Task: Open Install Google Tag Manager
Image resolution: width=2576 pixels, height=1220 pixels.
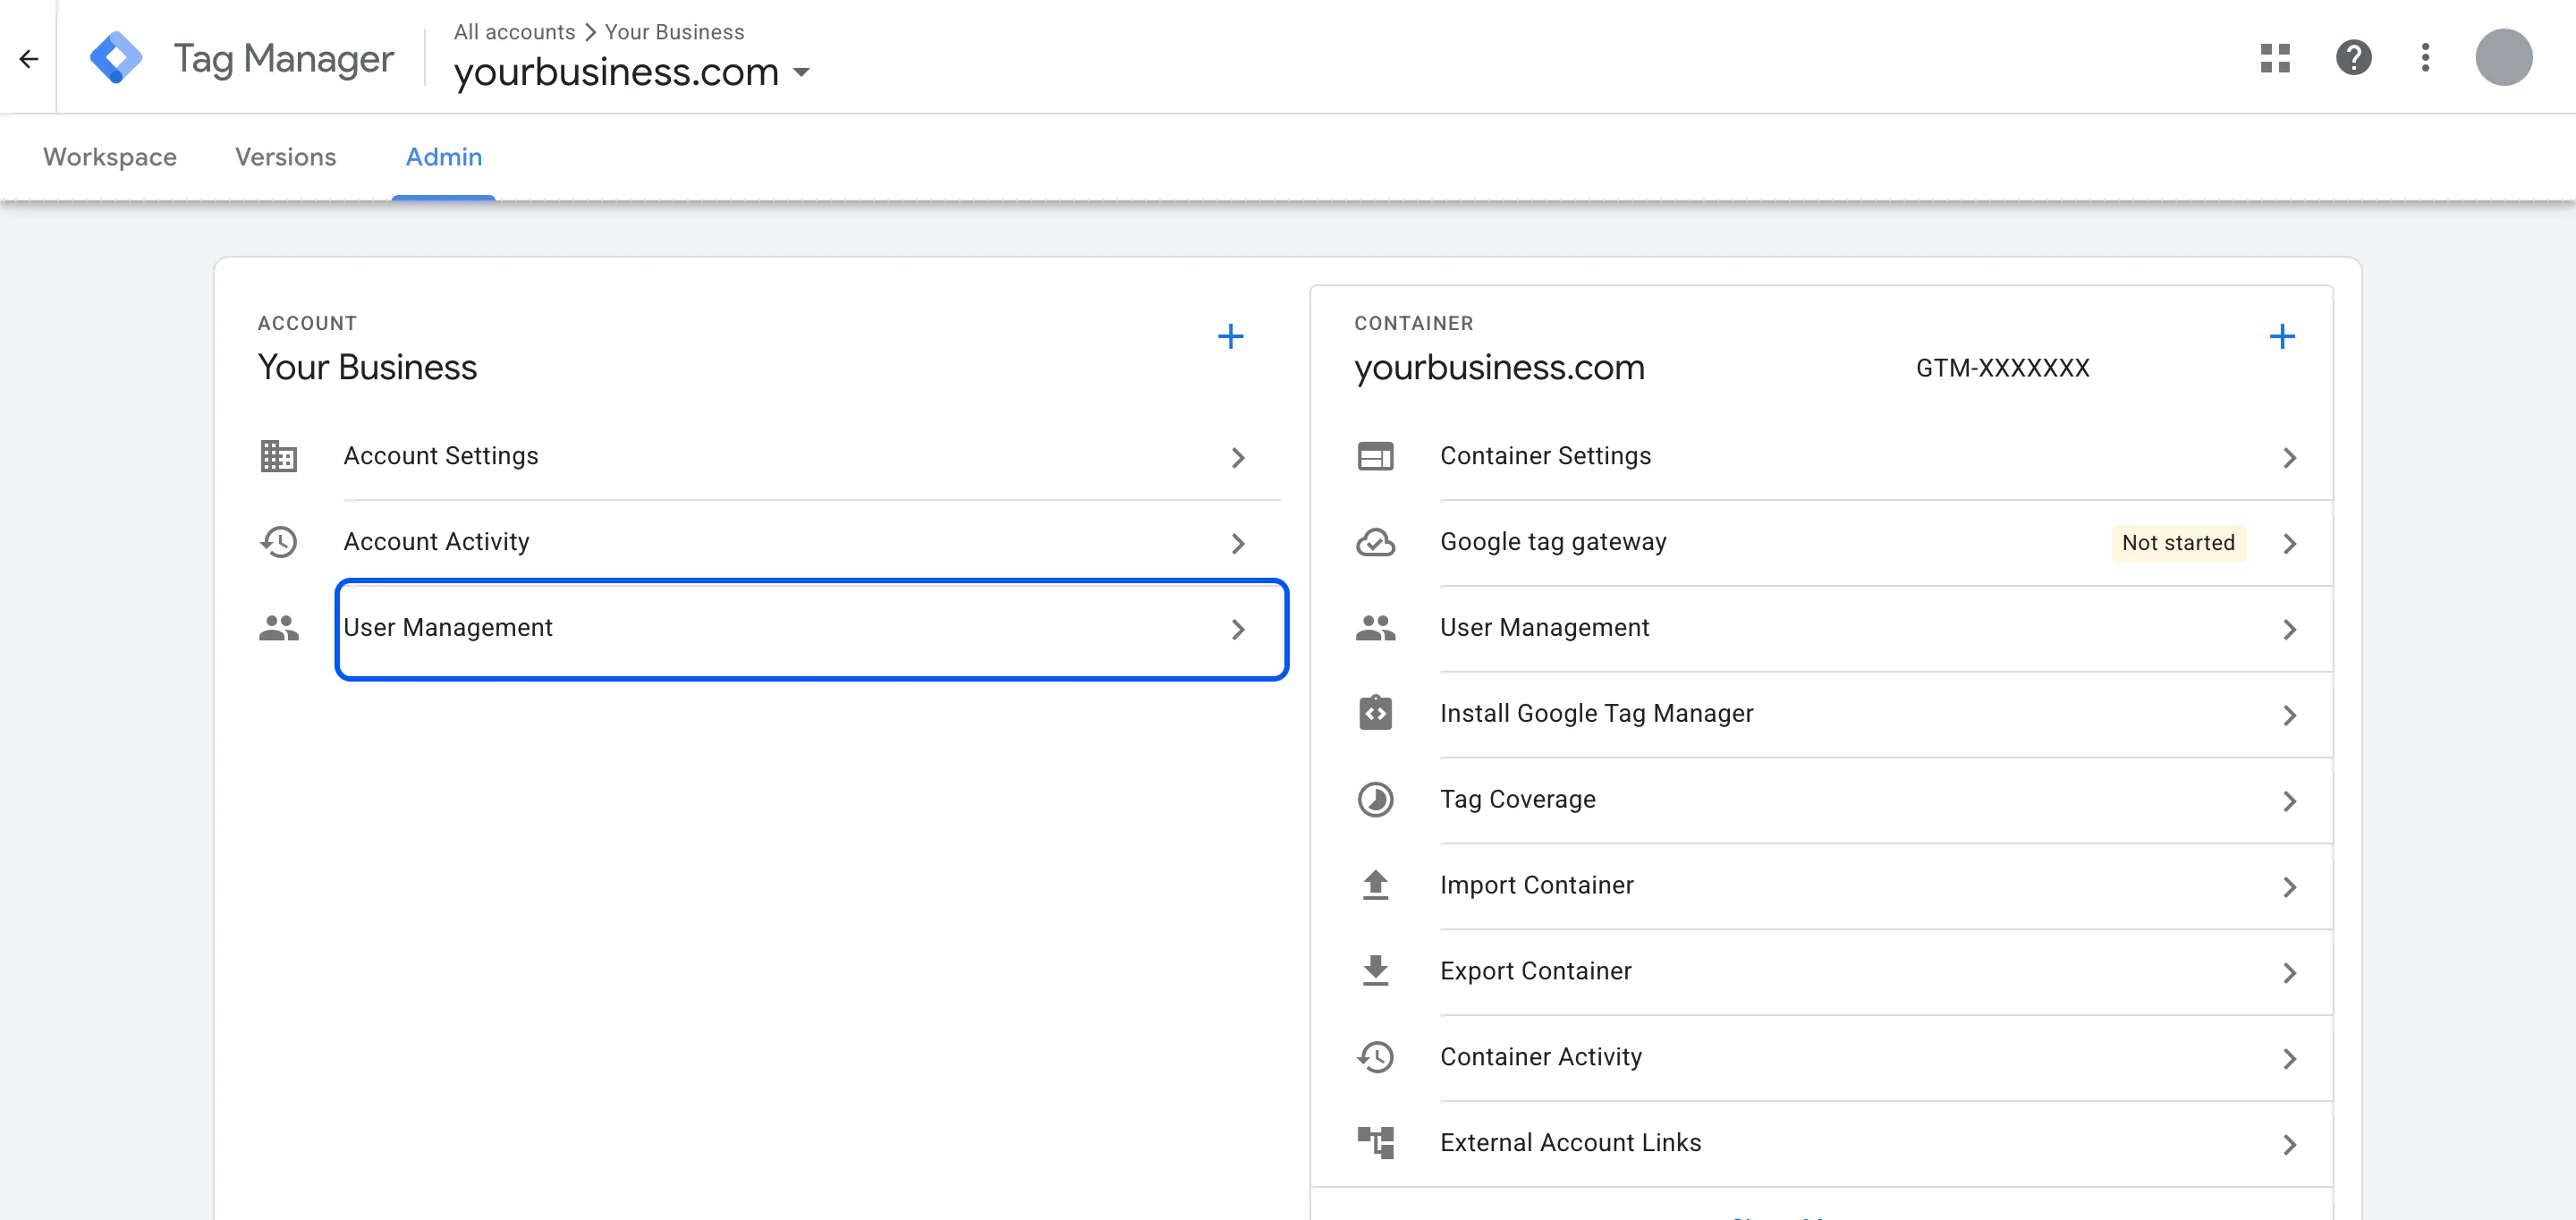Action: (1885, 714)
